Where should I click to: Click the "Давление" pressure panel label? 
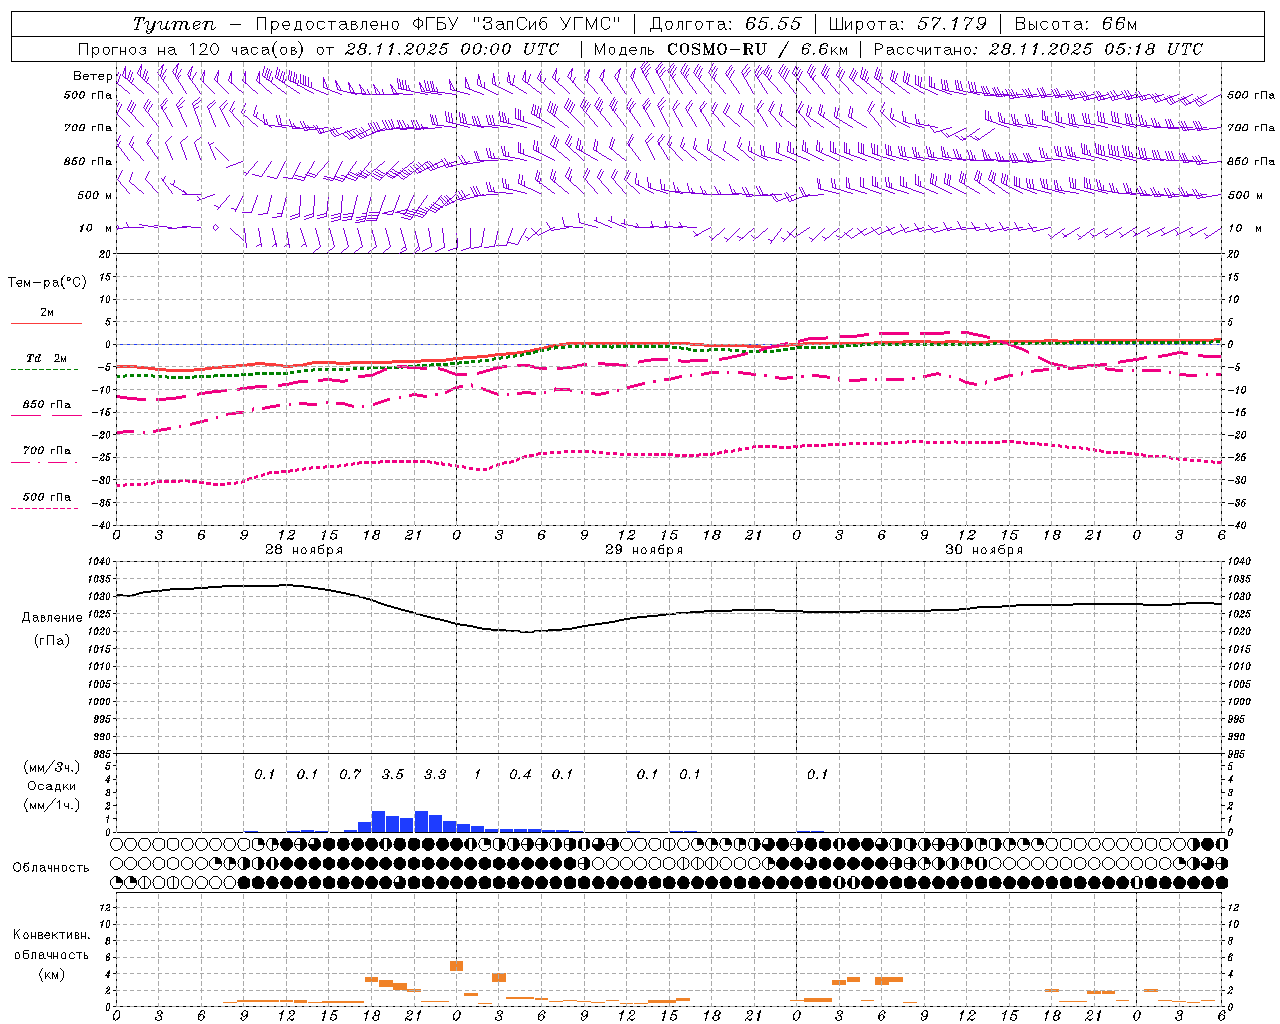50,618
